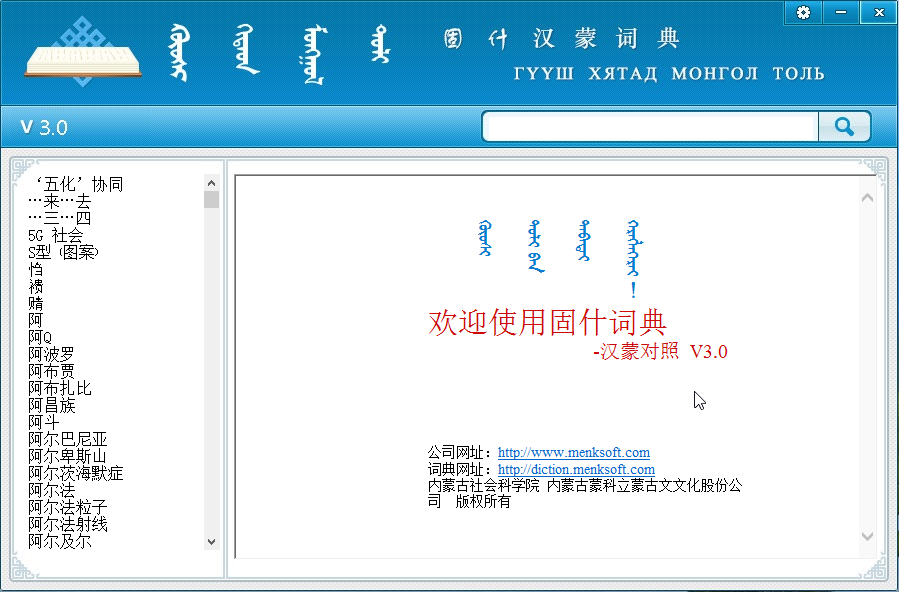The height and width of the screenshot is (592, 899).
Task: Select 阿尔法射线 in the word list
Action: pos(67,524)
